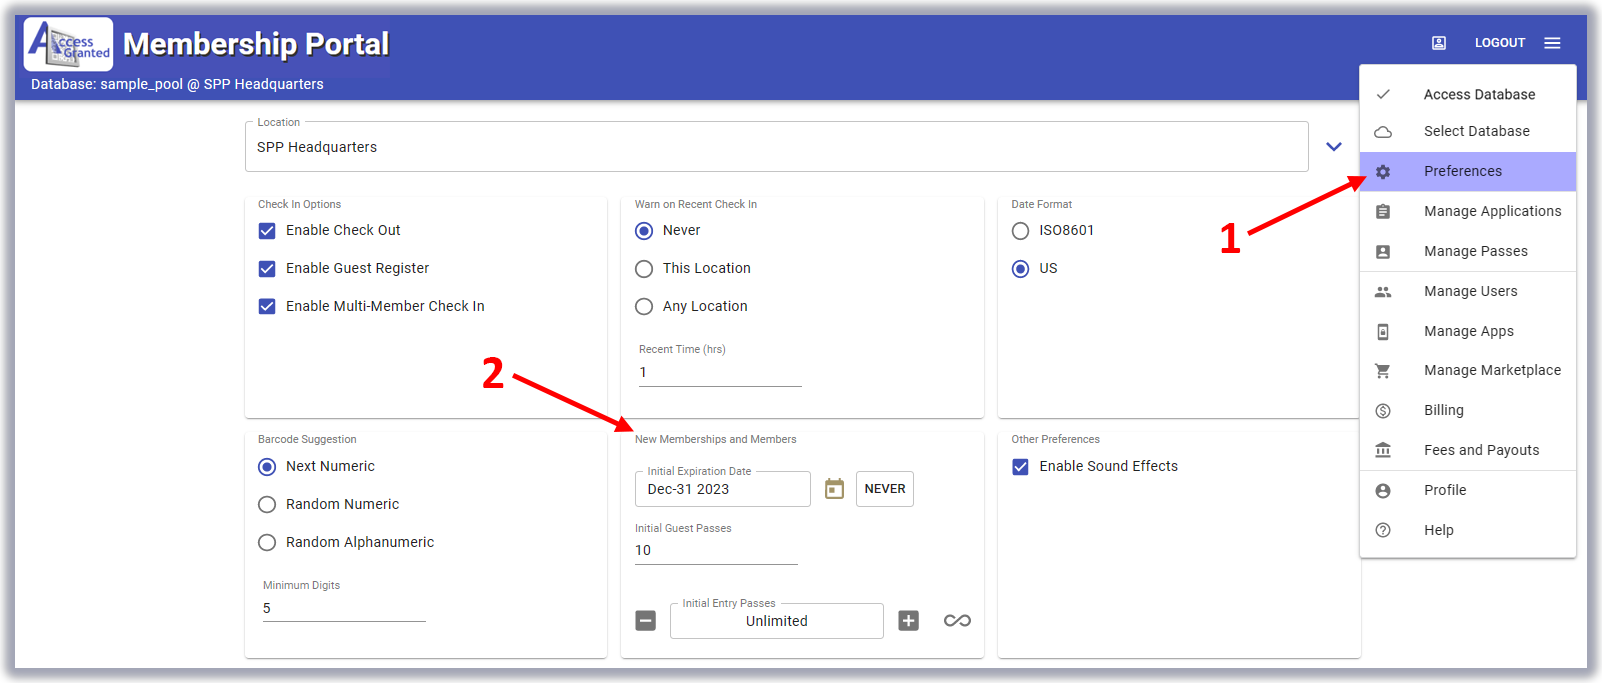Click the plus icon to increase entry passes
The height and width of the screenshot is (683, 1602).
point(908,621)
